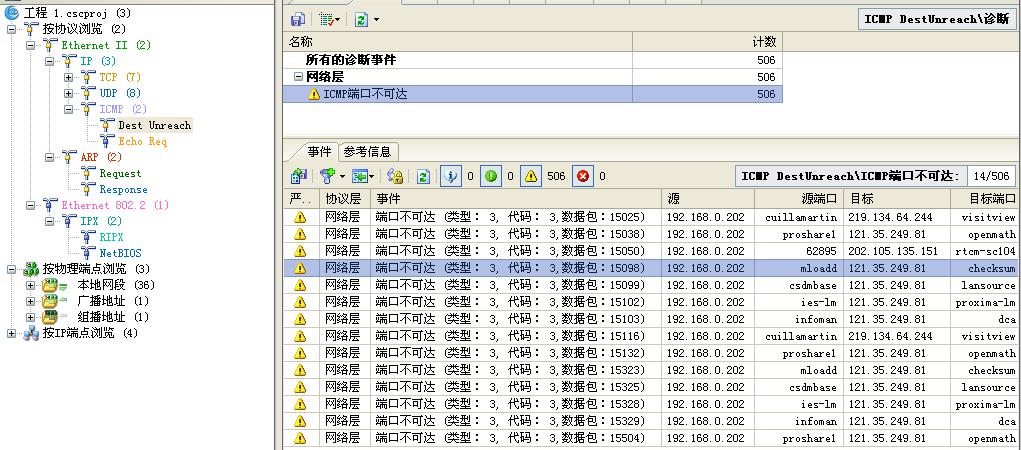The height and width of the screenshot is (450, 1021).
Task: Collapse the IPX (2) tree node
Action: (x=49, y=221)
